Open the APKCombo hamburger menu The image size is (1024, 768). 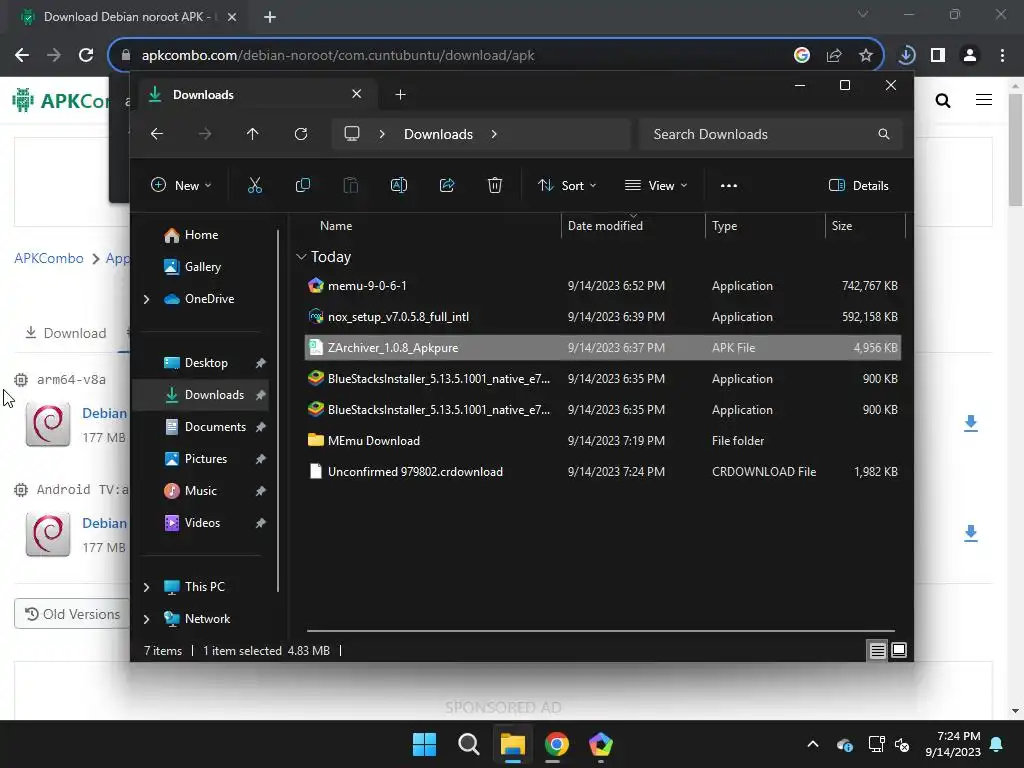click(x=984, y=100)
